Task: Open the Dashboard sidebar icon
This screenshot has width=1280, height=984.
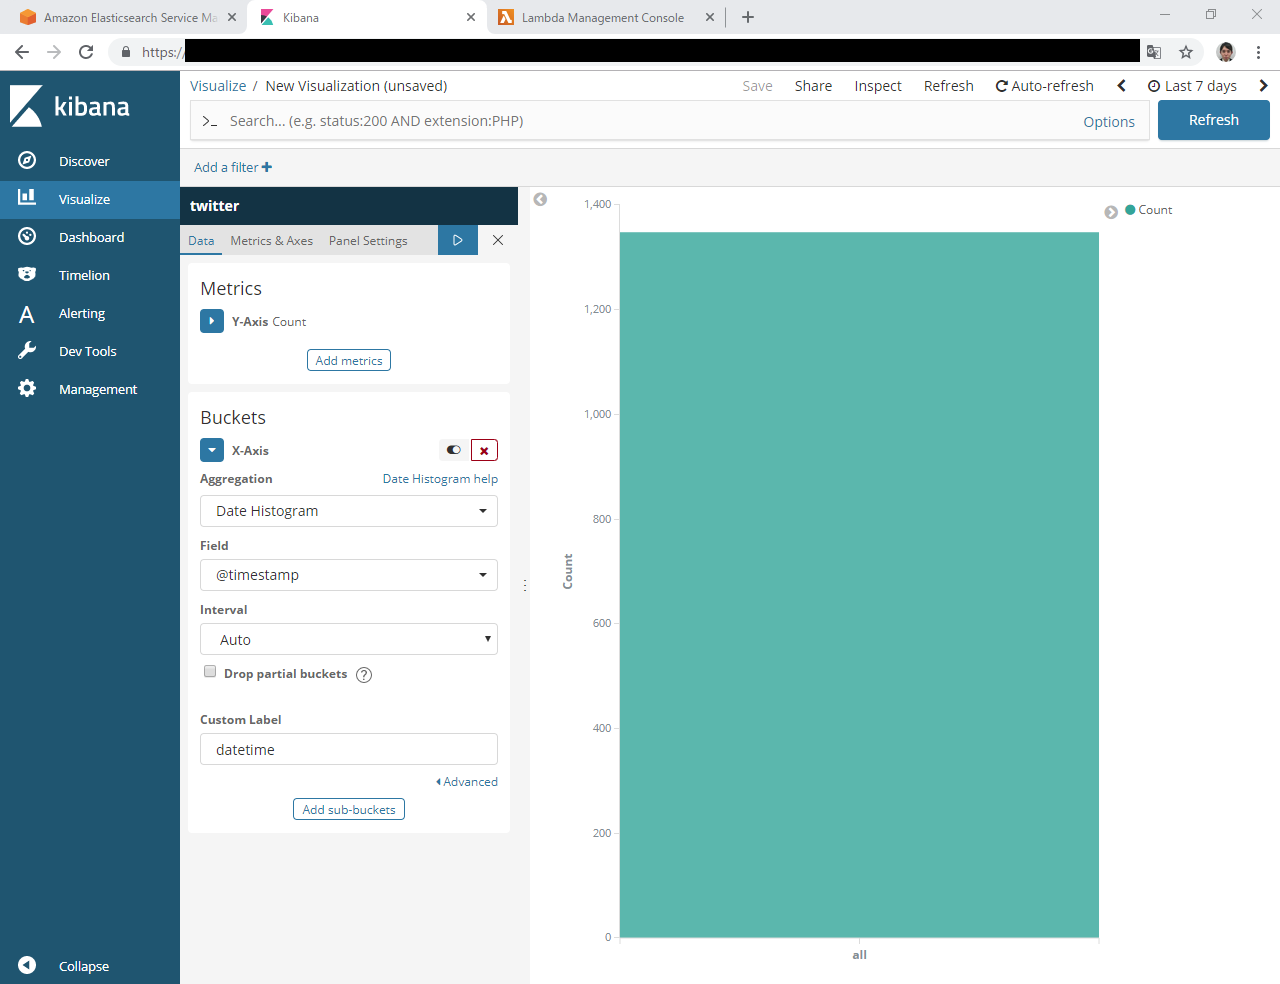Action: tap(27, 237)
